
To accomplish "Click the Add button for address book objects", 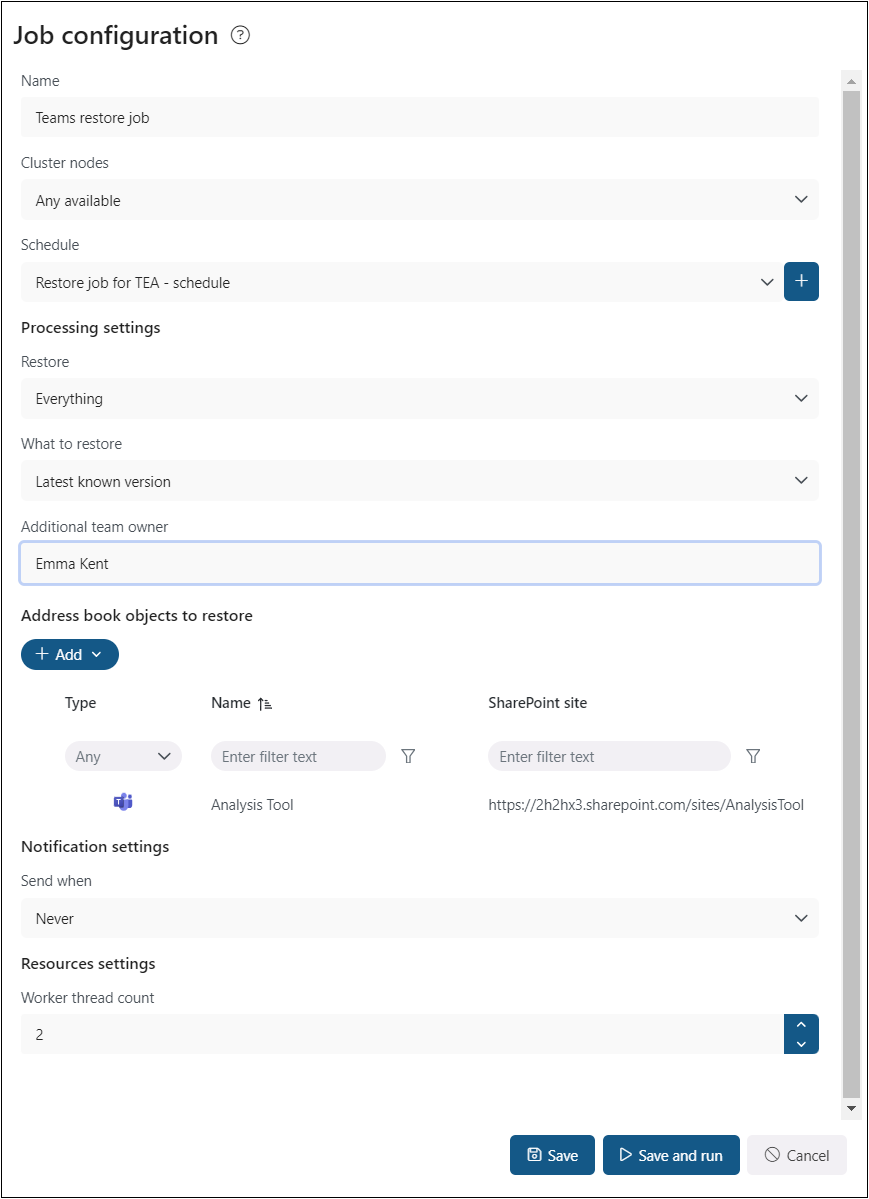I will (x=70, y=654).
